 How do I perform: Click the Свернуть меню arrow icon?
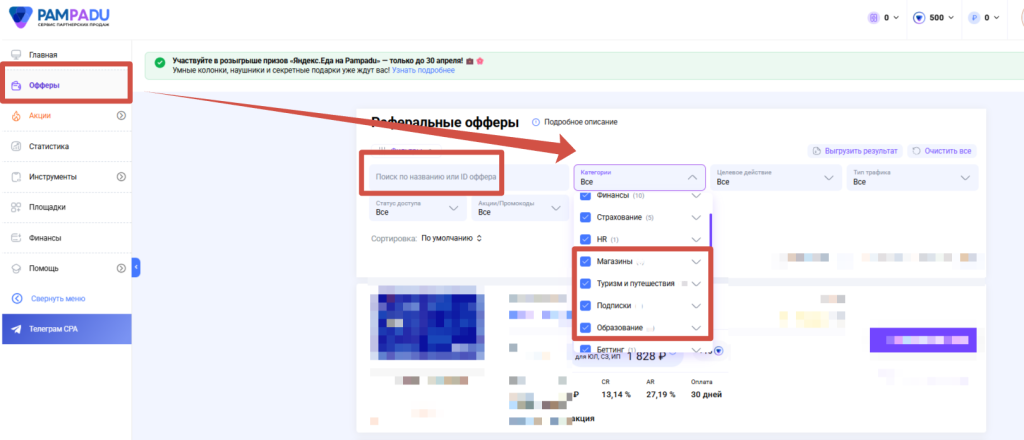point(17,298)
